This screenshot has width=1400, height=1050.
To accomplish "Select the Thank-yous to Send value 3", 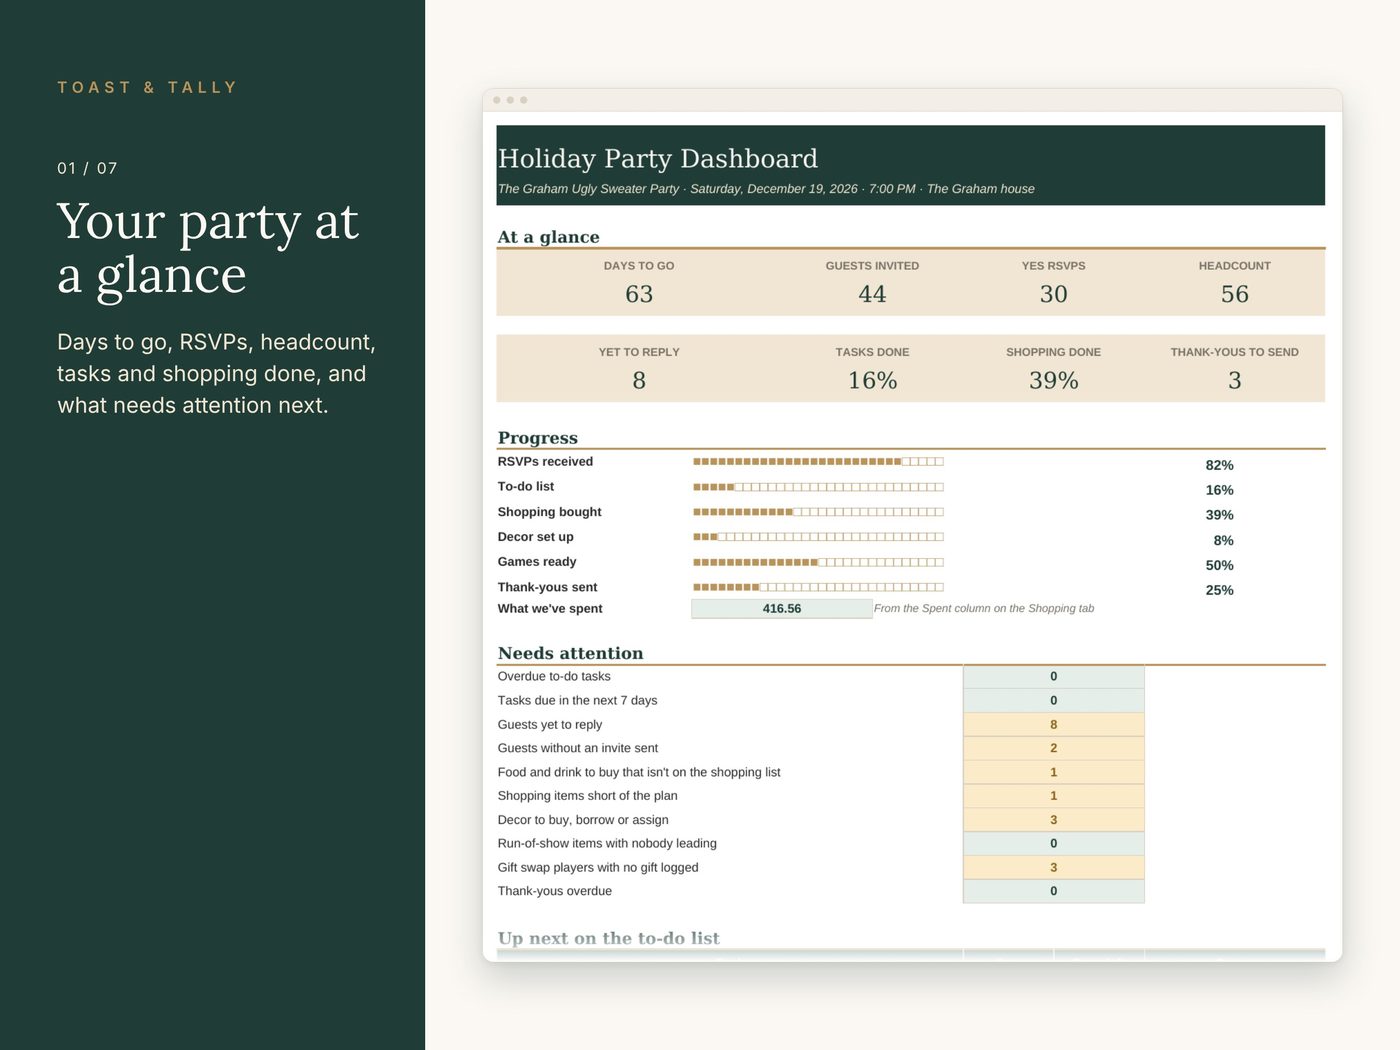I will [x=1234, y=380].
